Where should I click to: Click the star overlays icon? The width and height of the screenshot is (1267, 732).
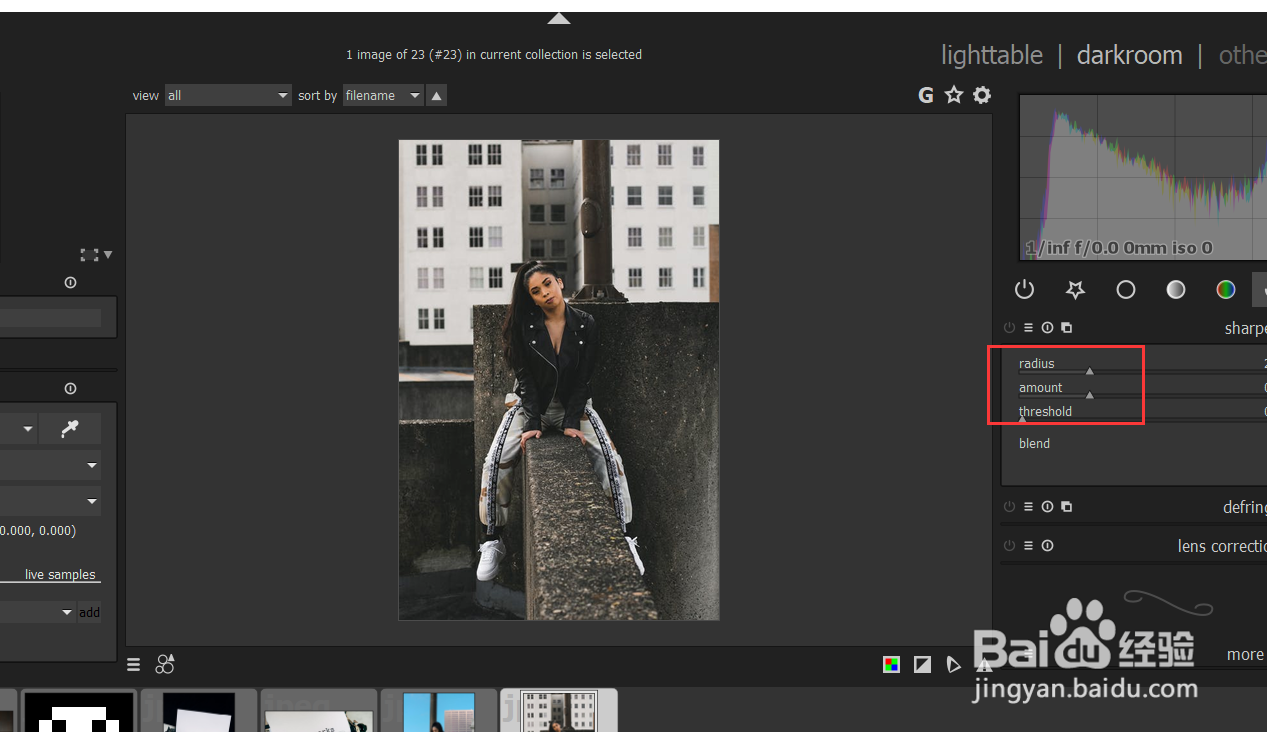click(954, 95)
